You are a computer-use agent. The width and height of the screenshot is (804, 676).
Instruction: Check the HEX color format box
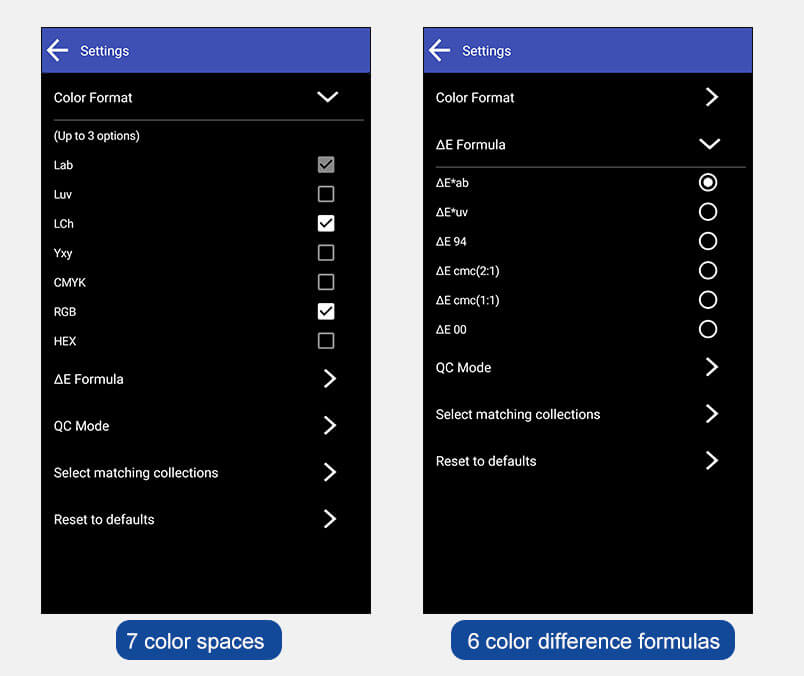326,341
